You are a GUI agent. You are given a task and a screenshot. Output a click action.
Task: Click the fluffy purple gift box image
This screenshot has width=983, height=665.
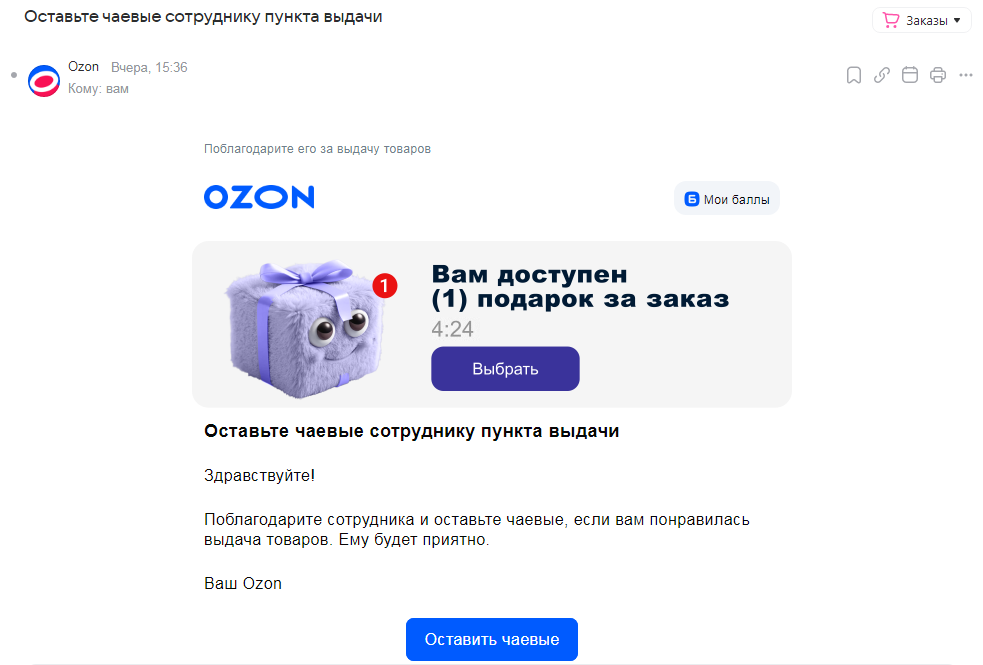click(304, 329)
